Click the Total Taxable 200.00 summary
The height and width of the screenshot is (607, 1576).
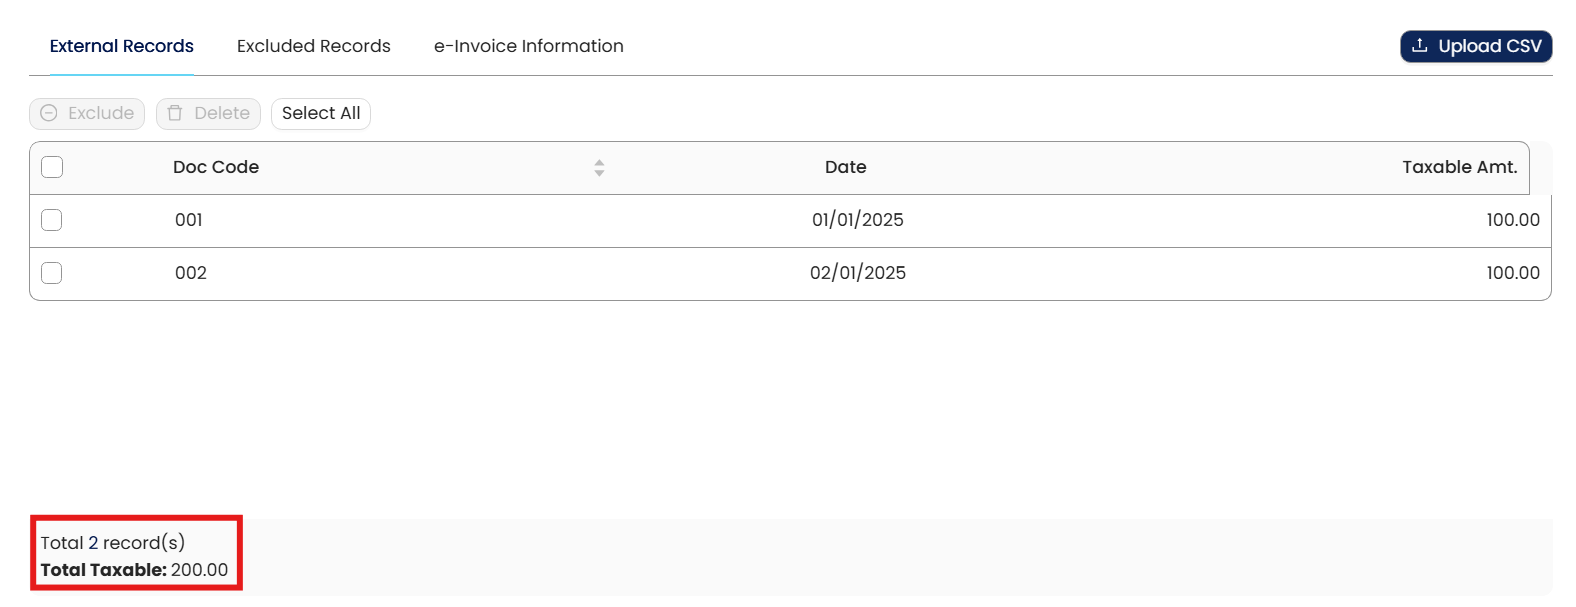pyautogui.click(x=134, y=570)
